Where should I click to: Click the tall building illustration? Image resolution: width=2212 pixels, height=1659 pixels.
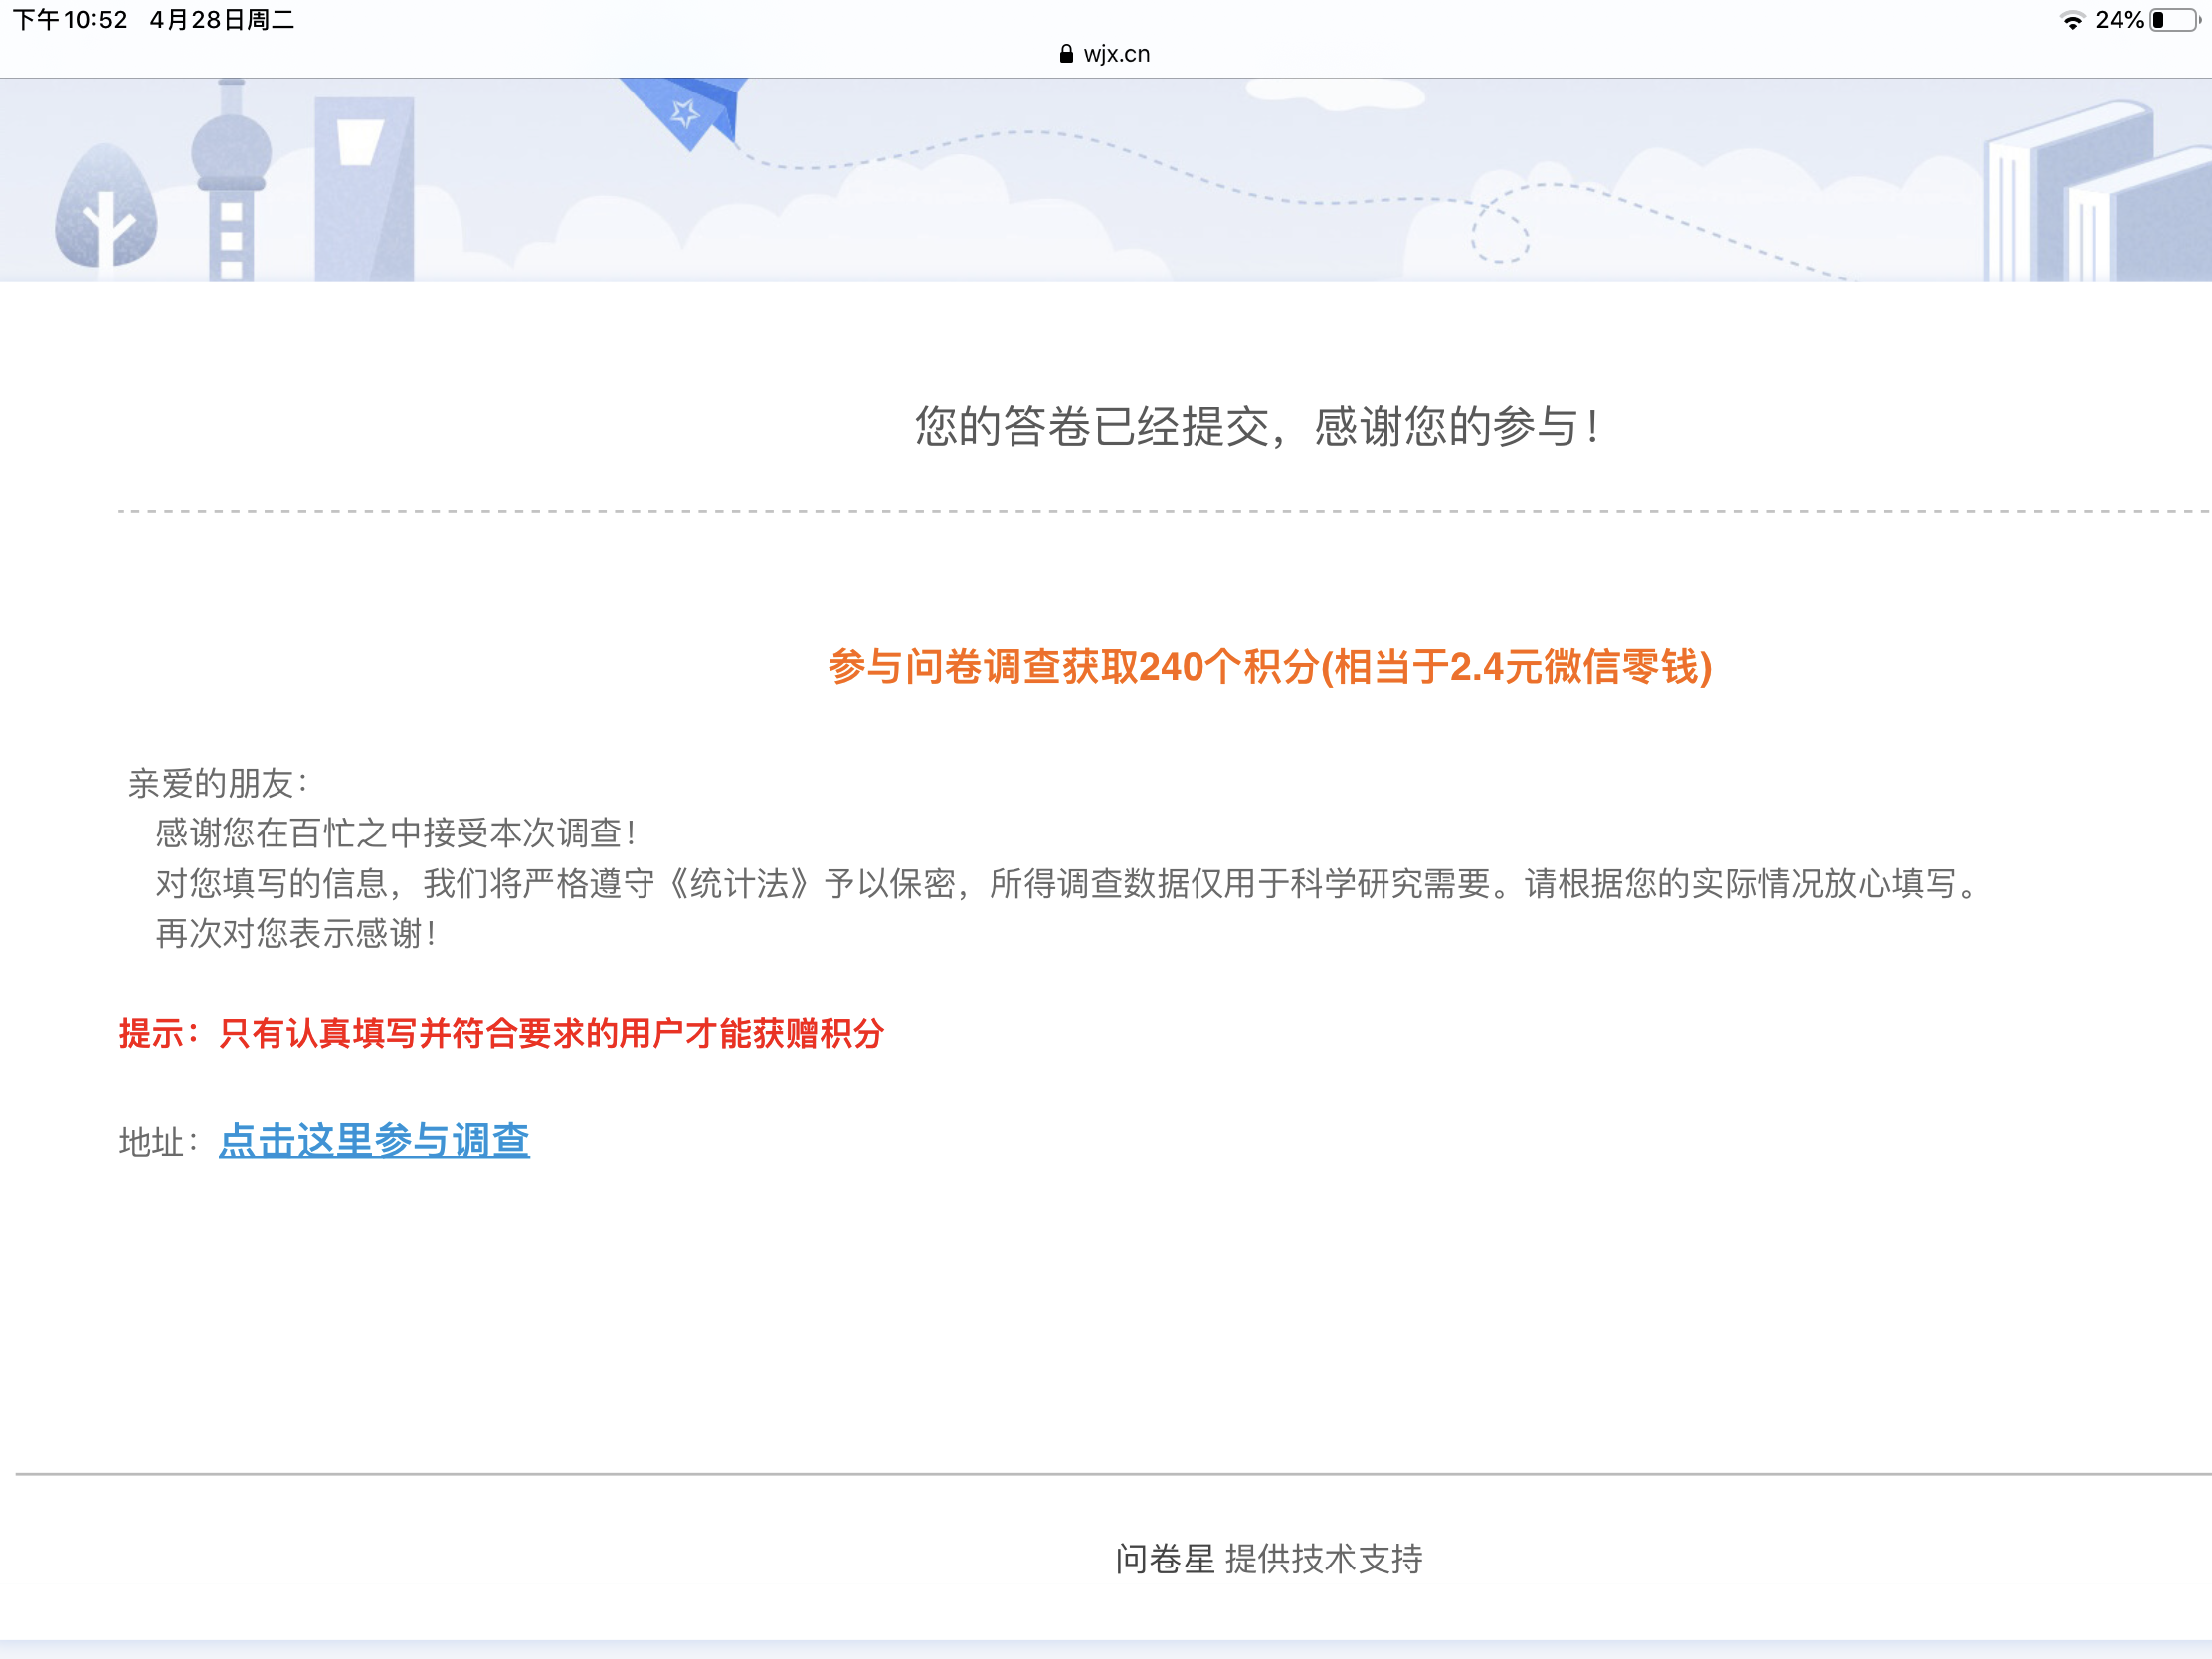point(364,190)
